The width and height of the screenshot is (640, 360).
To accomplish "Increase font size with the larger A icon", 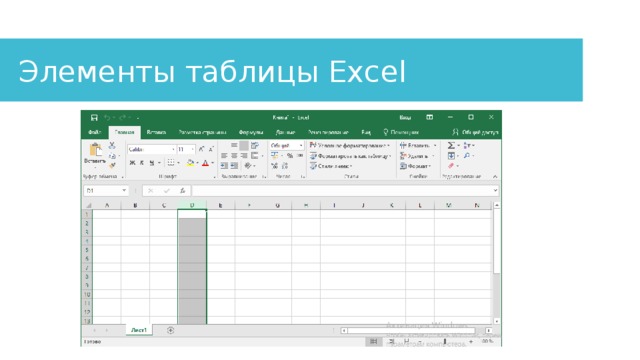I will tap(201, 149).
